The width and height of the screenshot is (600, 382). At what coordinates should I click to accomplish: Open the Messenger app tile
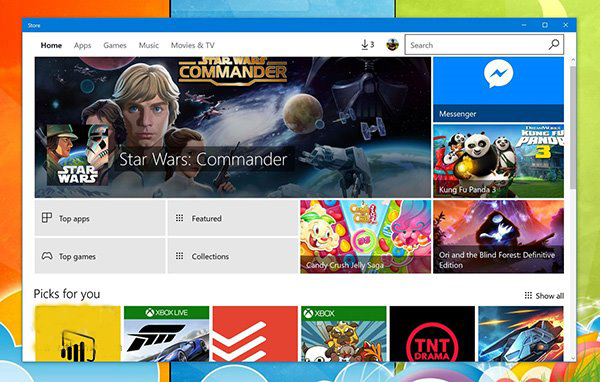pos(498,90)
